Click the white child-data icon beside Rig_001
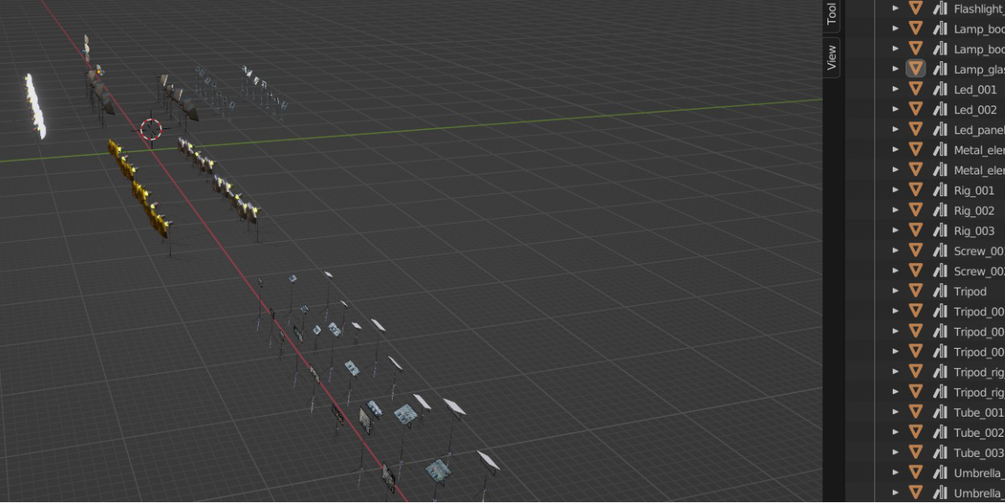 [x=940, y=190]
